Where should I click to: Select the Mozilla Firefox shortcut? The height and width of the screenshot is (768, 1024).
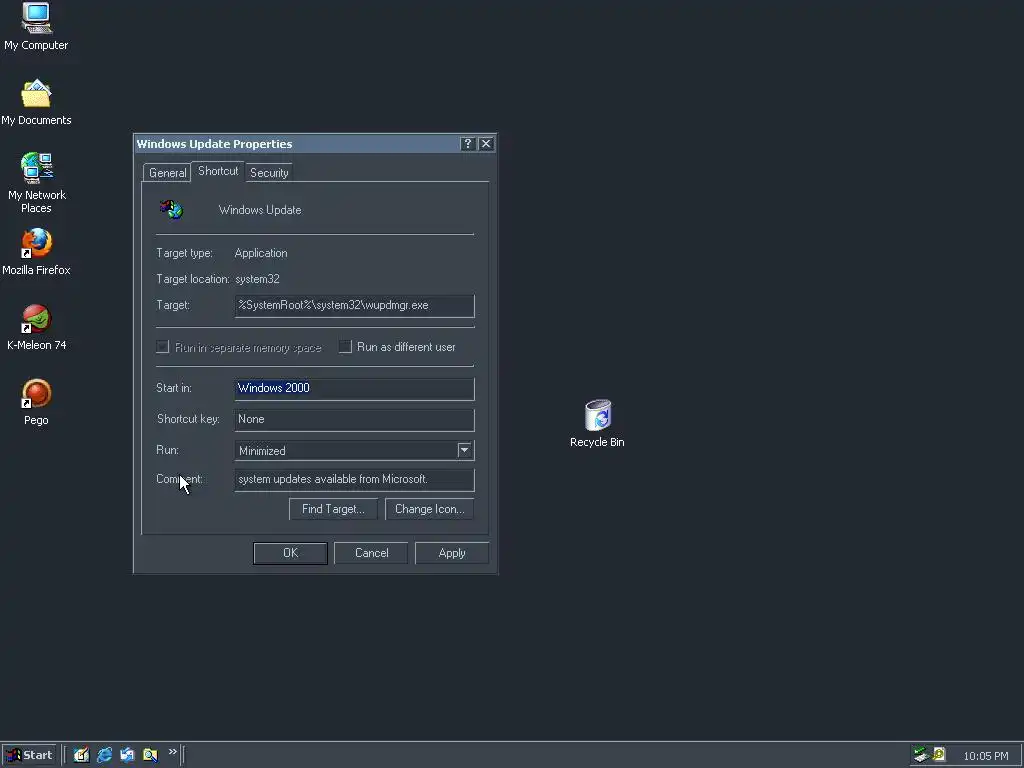click(x=36, y=252)
